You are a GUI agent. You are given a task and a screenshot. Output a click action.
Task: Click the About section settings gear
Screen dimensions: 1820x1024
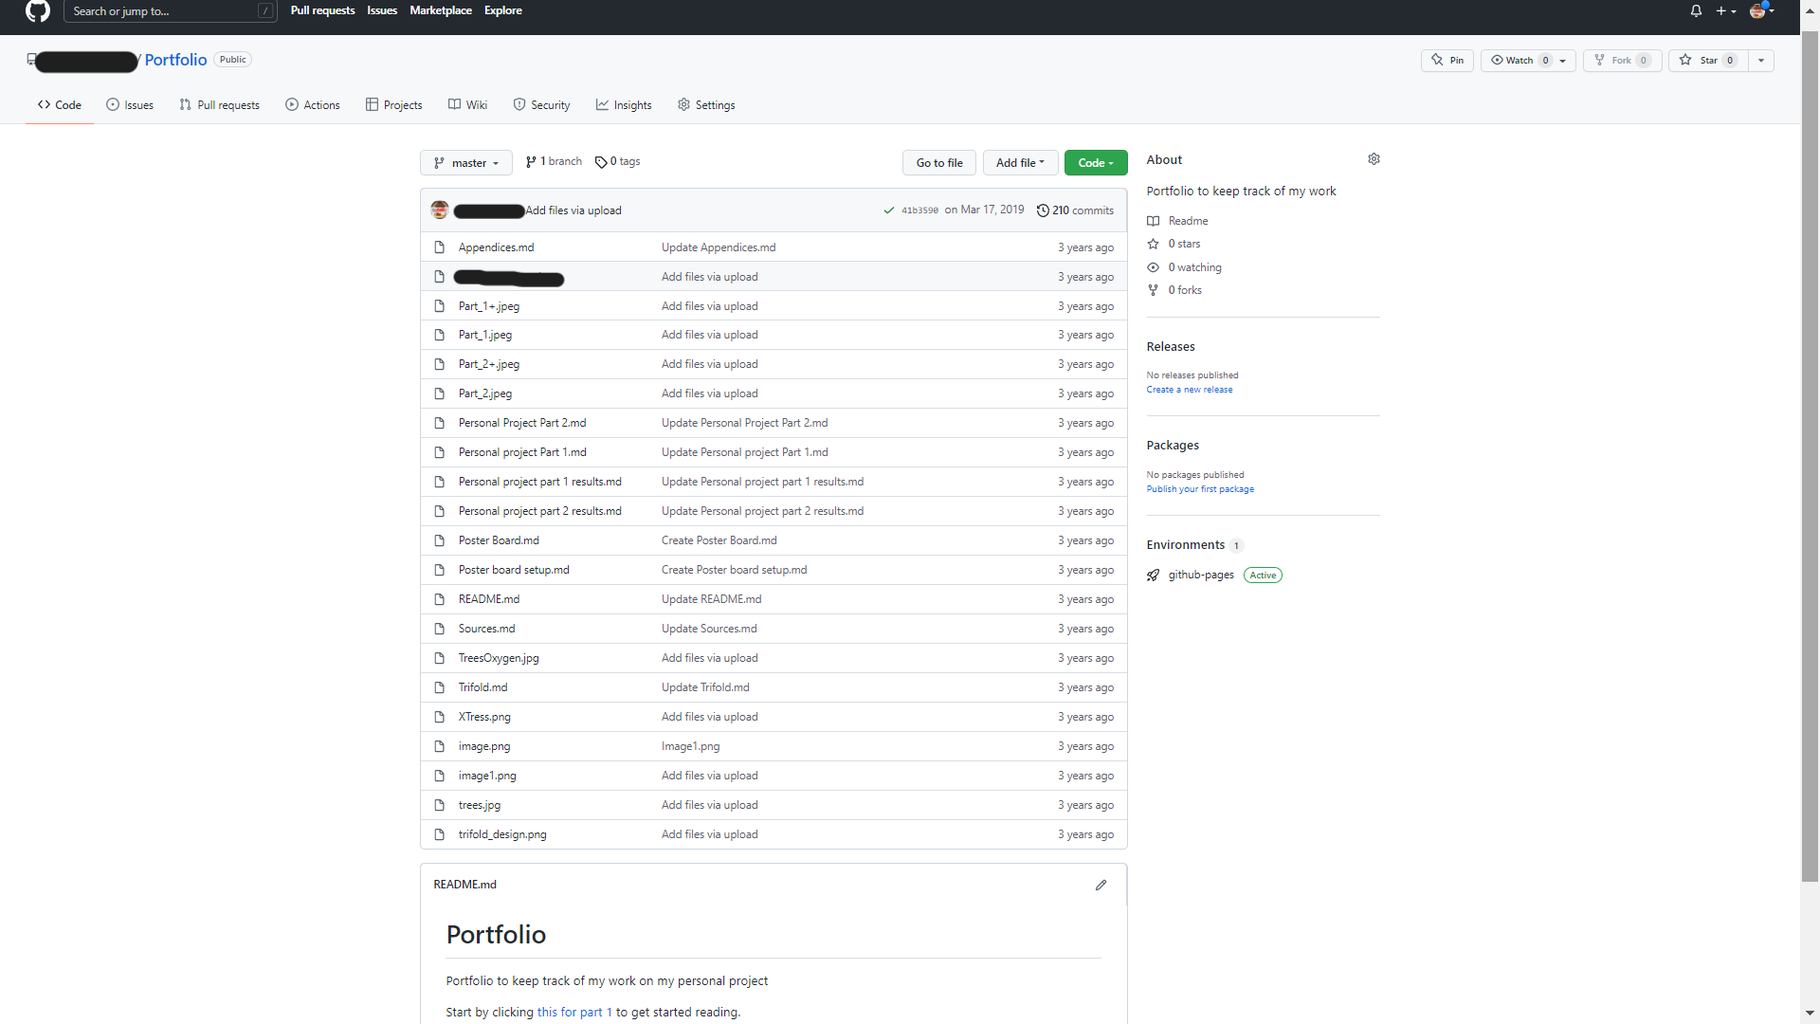[x=1373, y=158]
